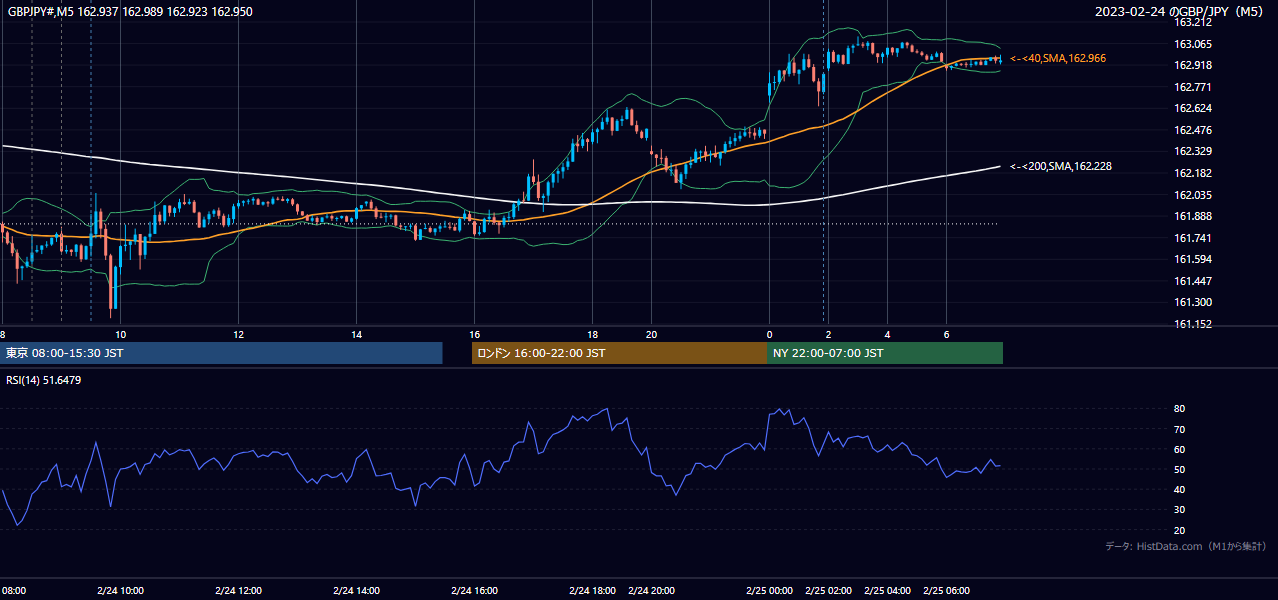Click the 2/24 20:00 date label
This screenshot has height=600, width=1278.
click(x=651, y=590)
